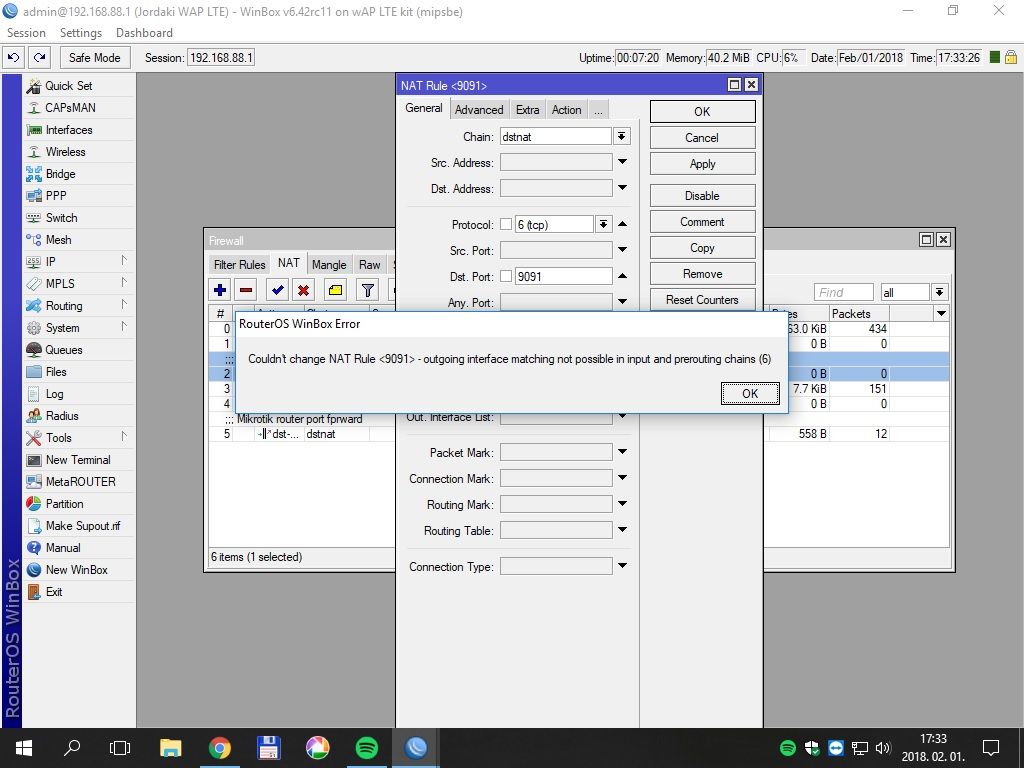
Task: Open MetaROUTER from the sidebar
Action: pyautogui.click(x=78, y=481)
